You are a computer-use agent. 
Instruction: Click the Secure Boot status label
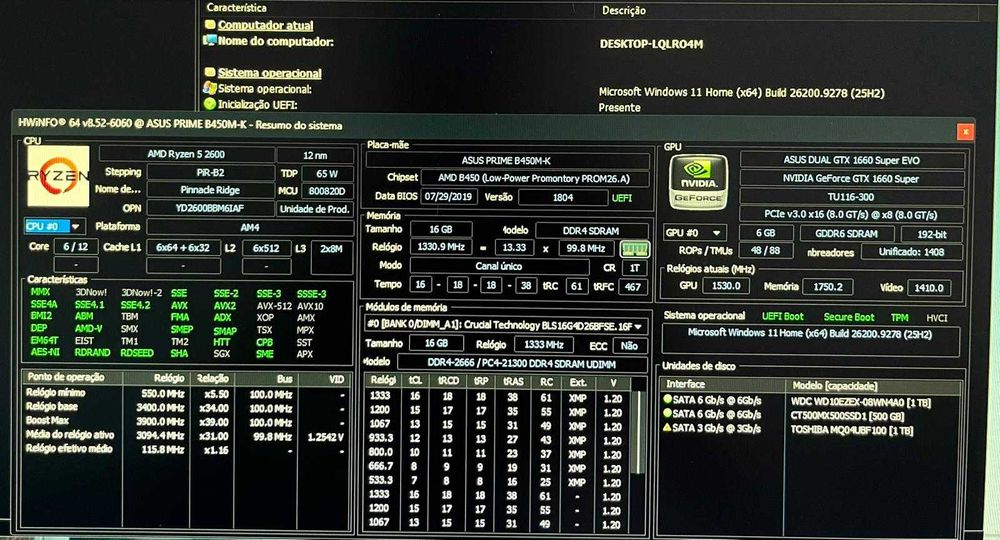pyautogui.click(x=849, y=317)
